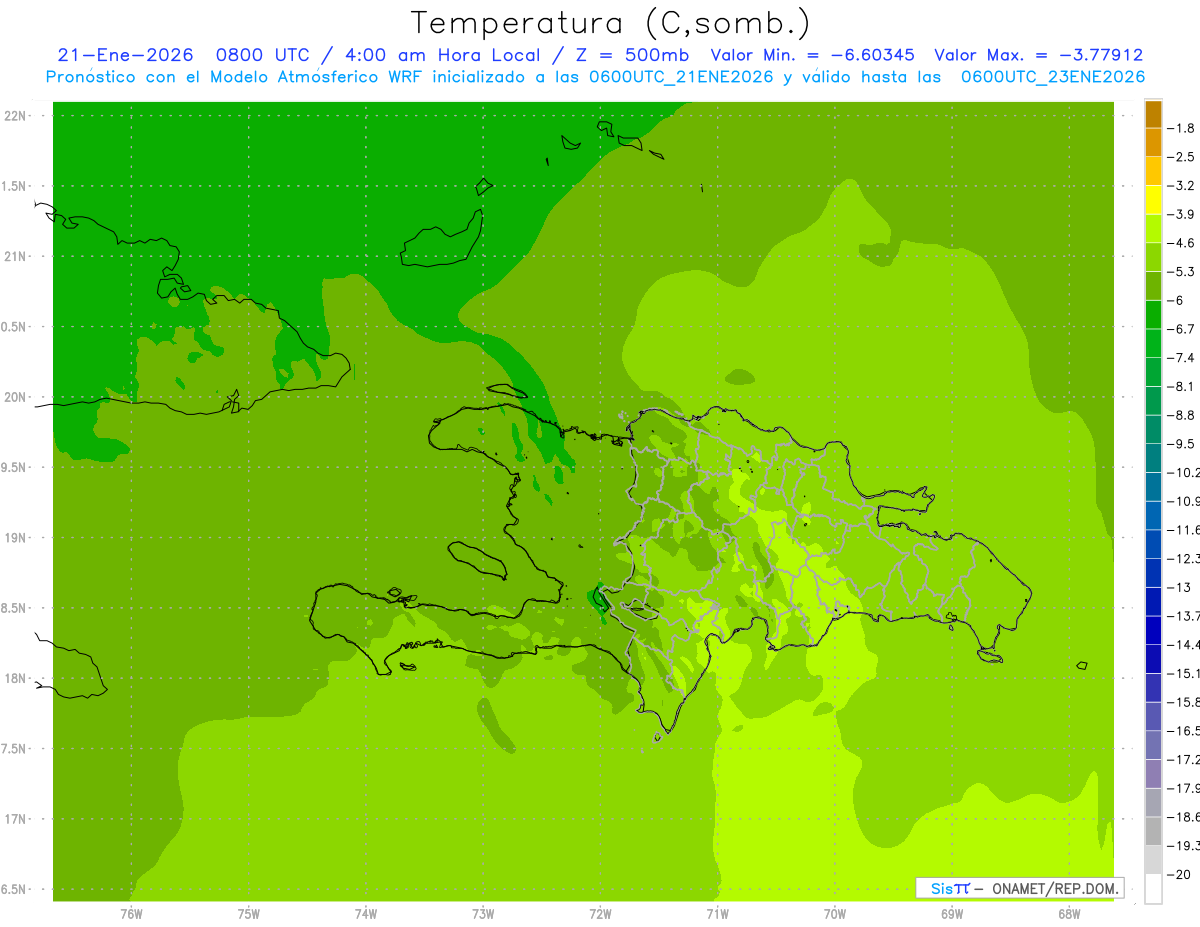
Task: Click the 68W longitude axis label
Action: [x=1069, y=913]
